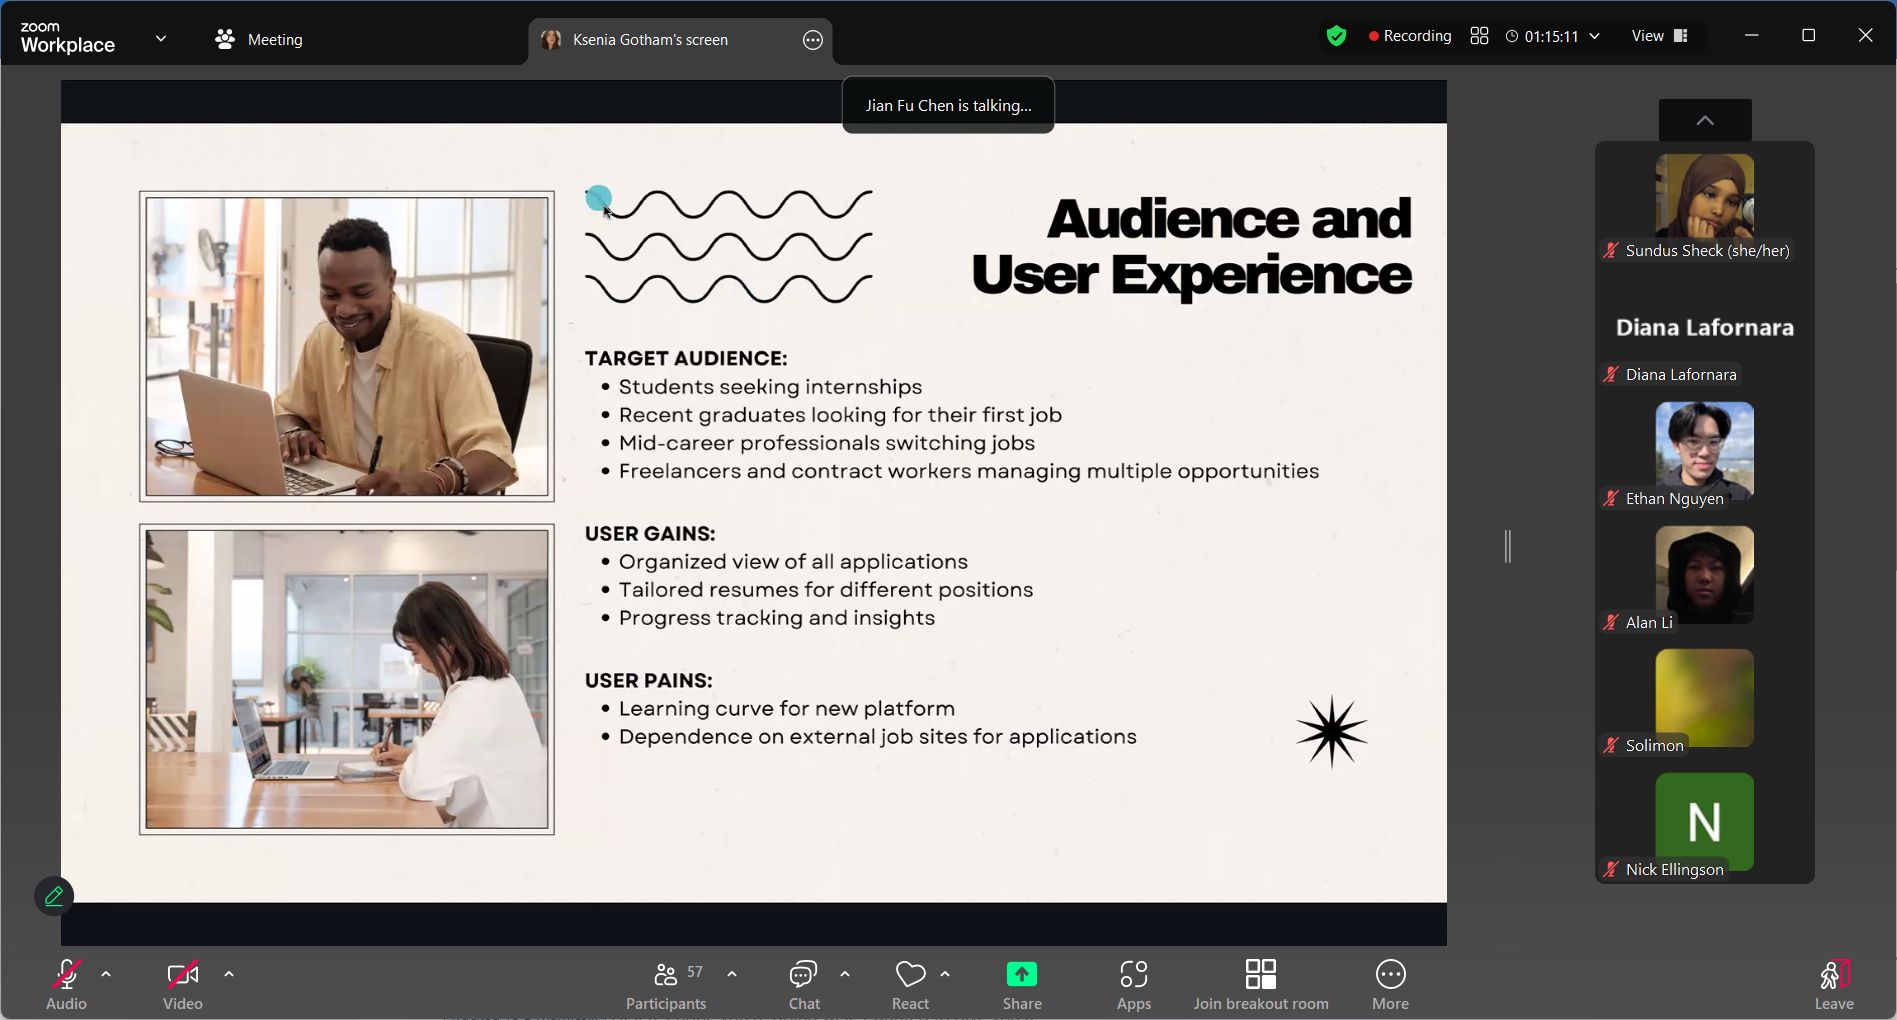The height and width of the screenshot is (1020, 1897).
Task: Turn on camera with Video button
Action: tap(182, 985)
